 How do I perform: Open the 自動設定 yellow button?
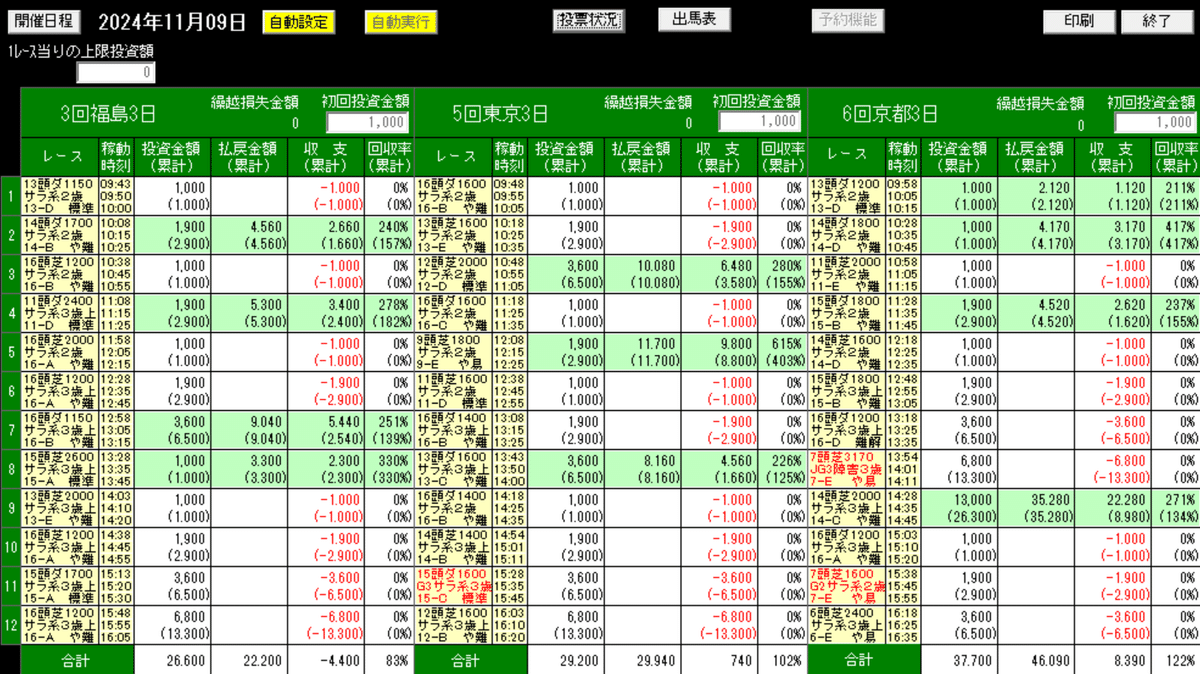298,21
